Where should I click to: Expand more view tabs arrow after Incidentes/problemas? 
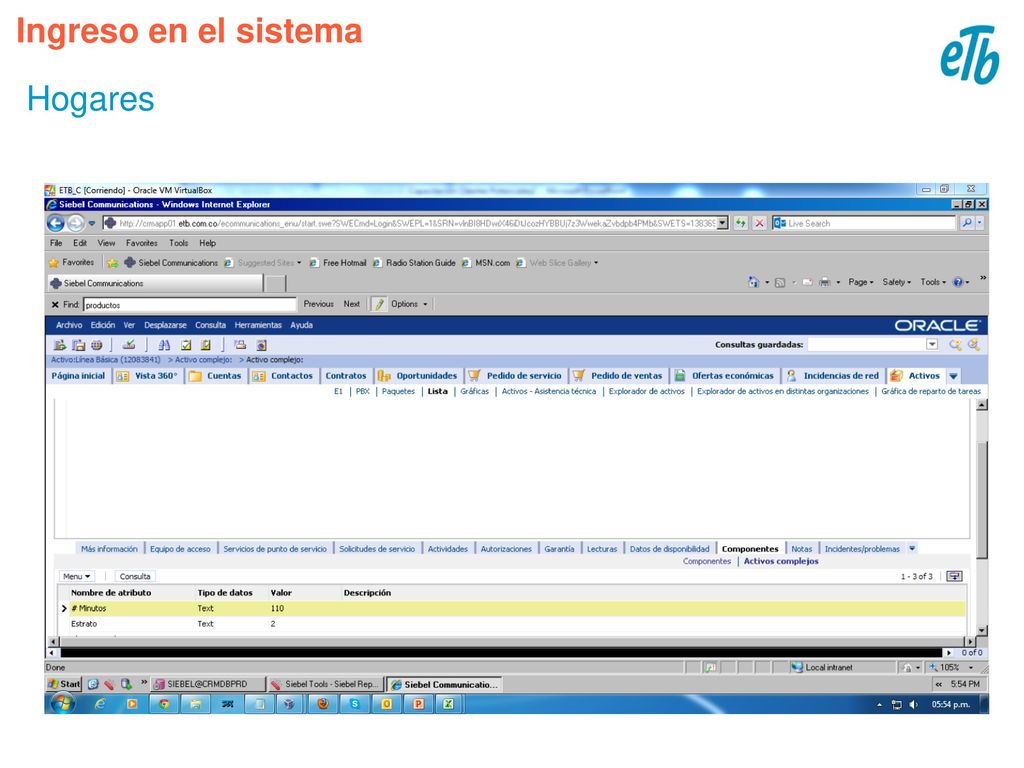(x=912, y=549)
